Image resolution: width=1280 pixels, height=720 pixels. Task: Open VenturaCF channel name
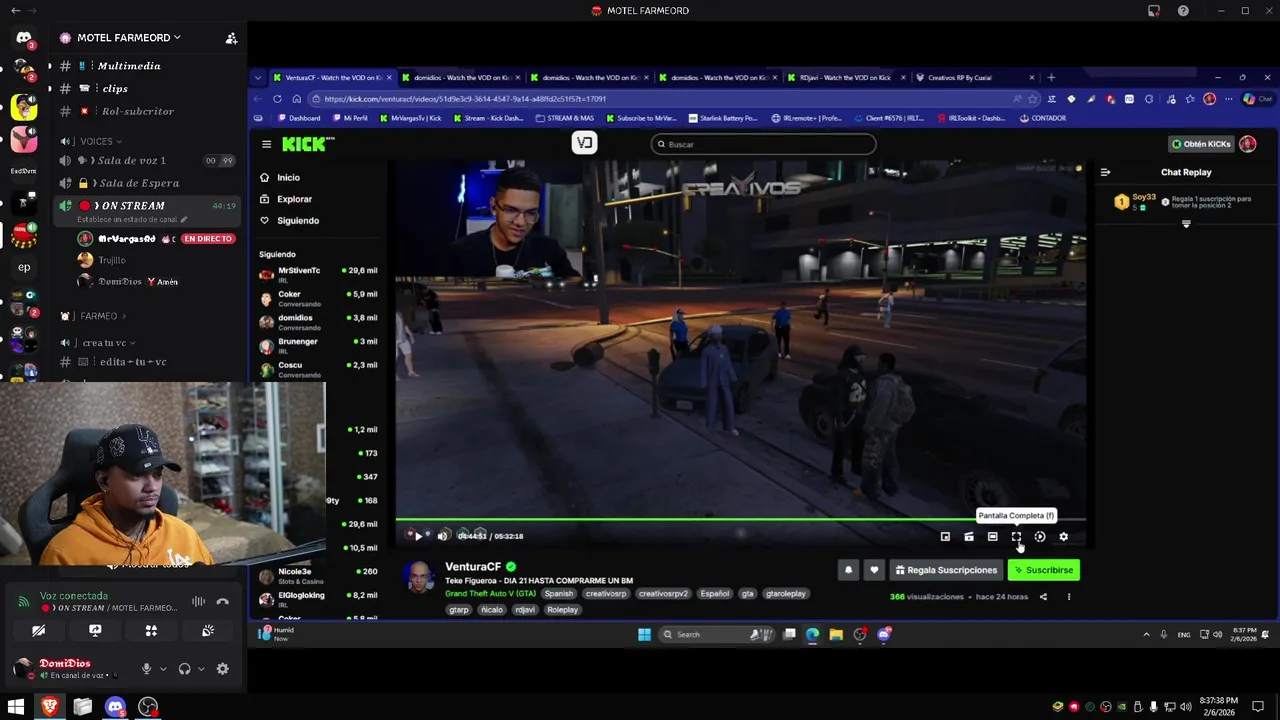(473, 567)
